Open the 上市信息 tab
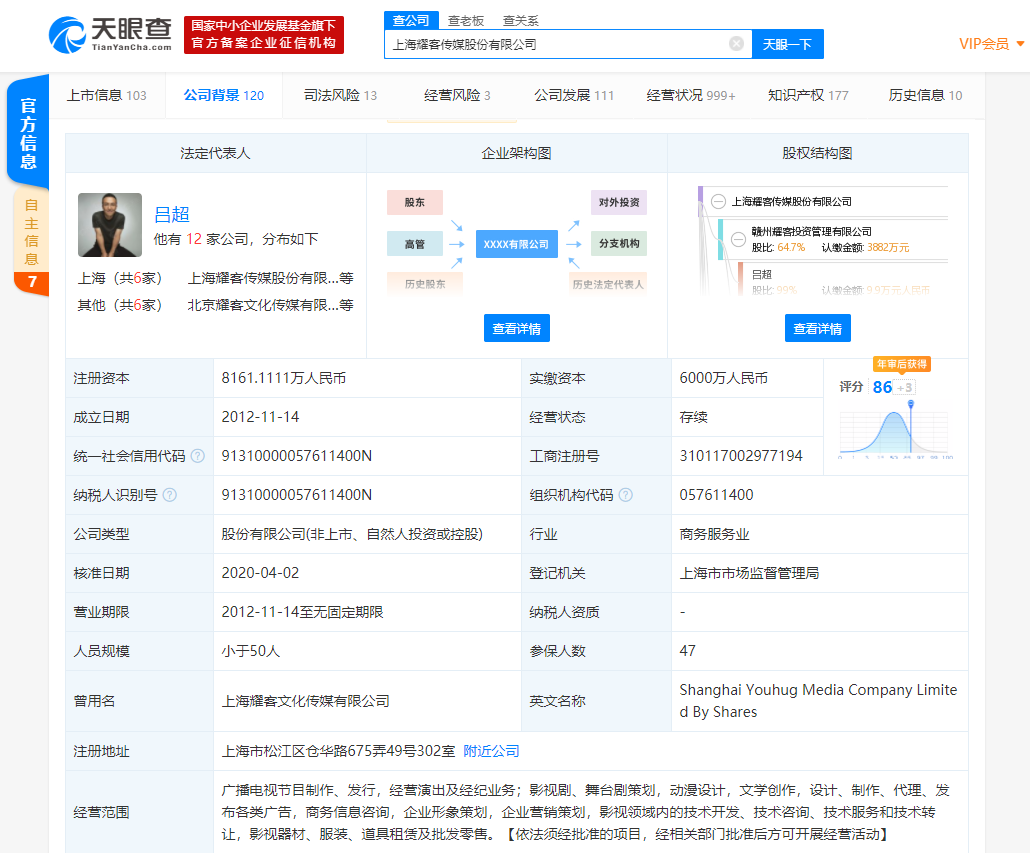 (107, 95)
